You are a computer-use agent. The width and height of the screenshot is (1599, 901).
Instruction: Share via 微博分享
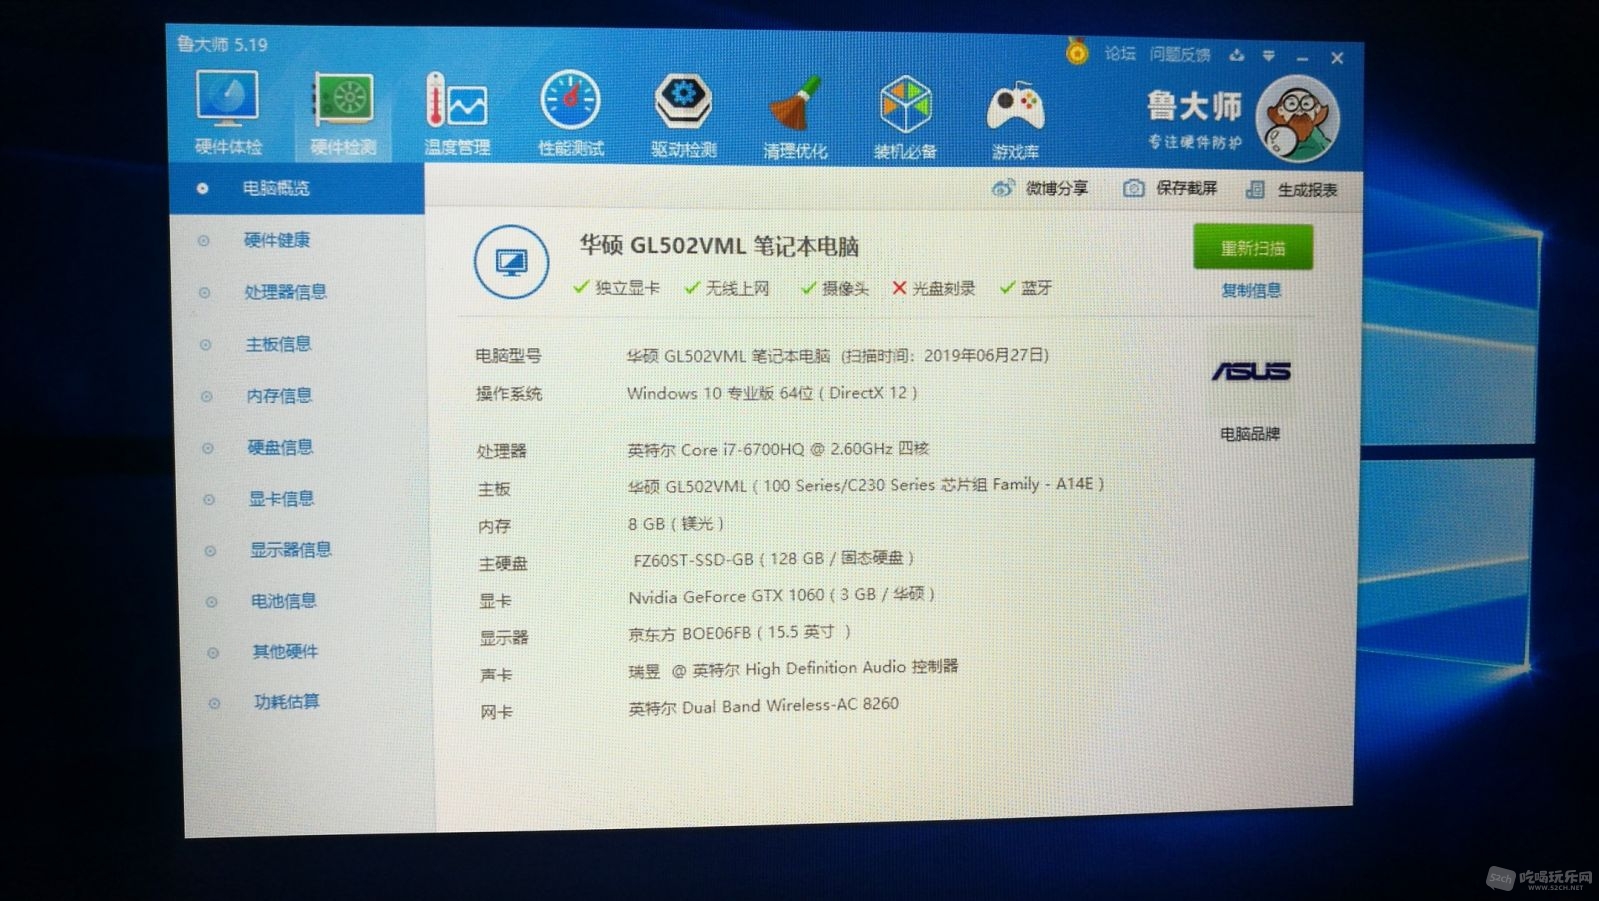tap(1040, 188)
